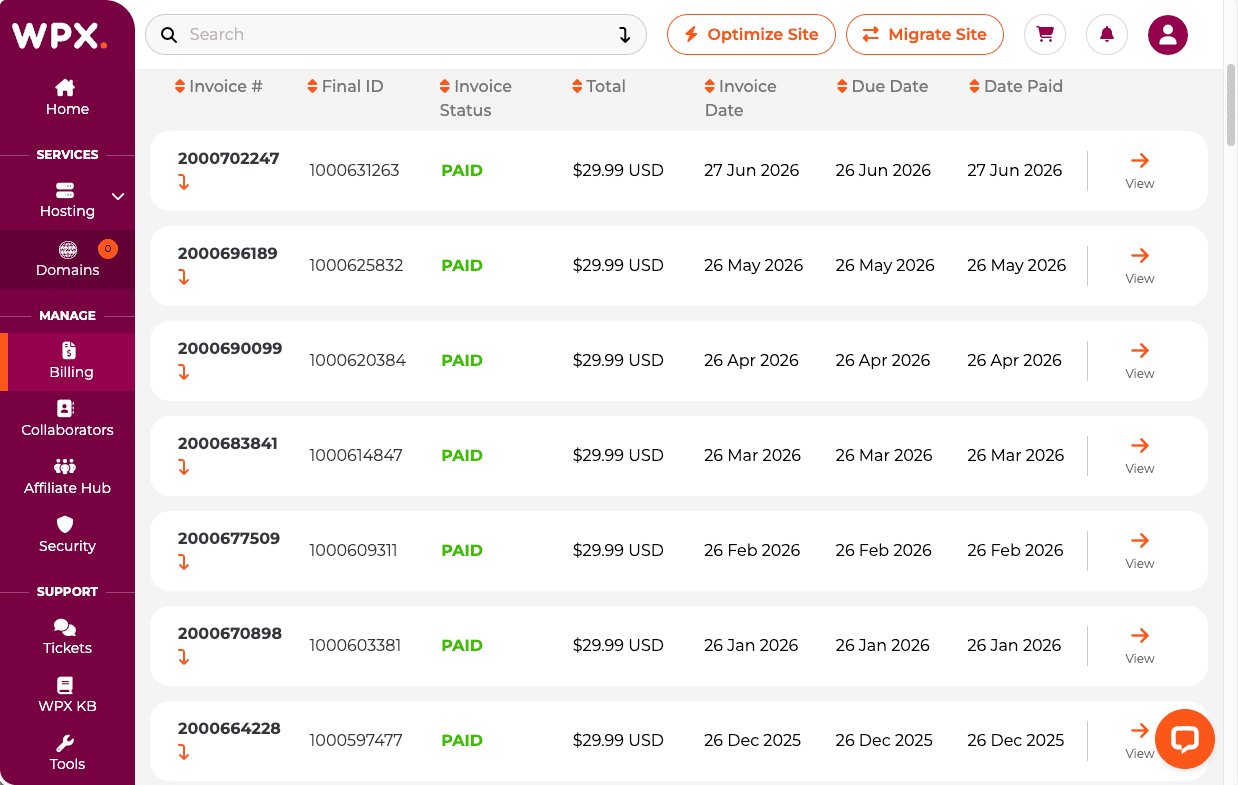Open the Affiliate Hub sidebar item
This screenshot has width=1238, height=785.
(67, 477)
